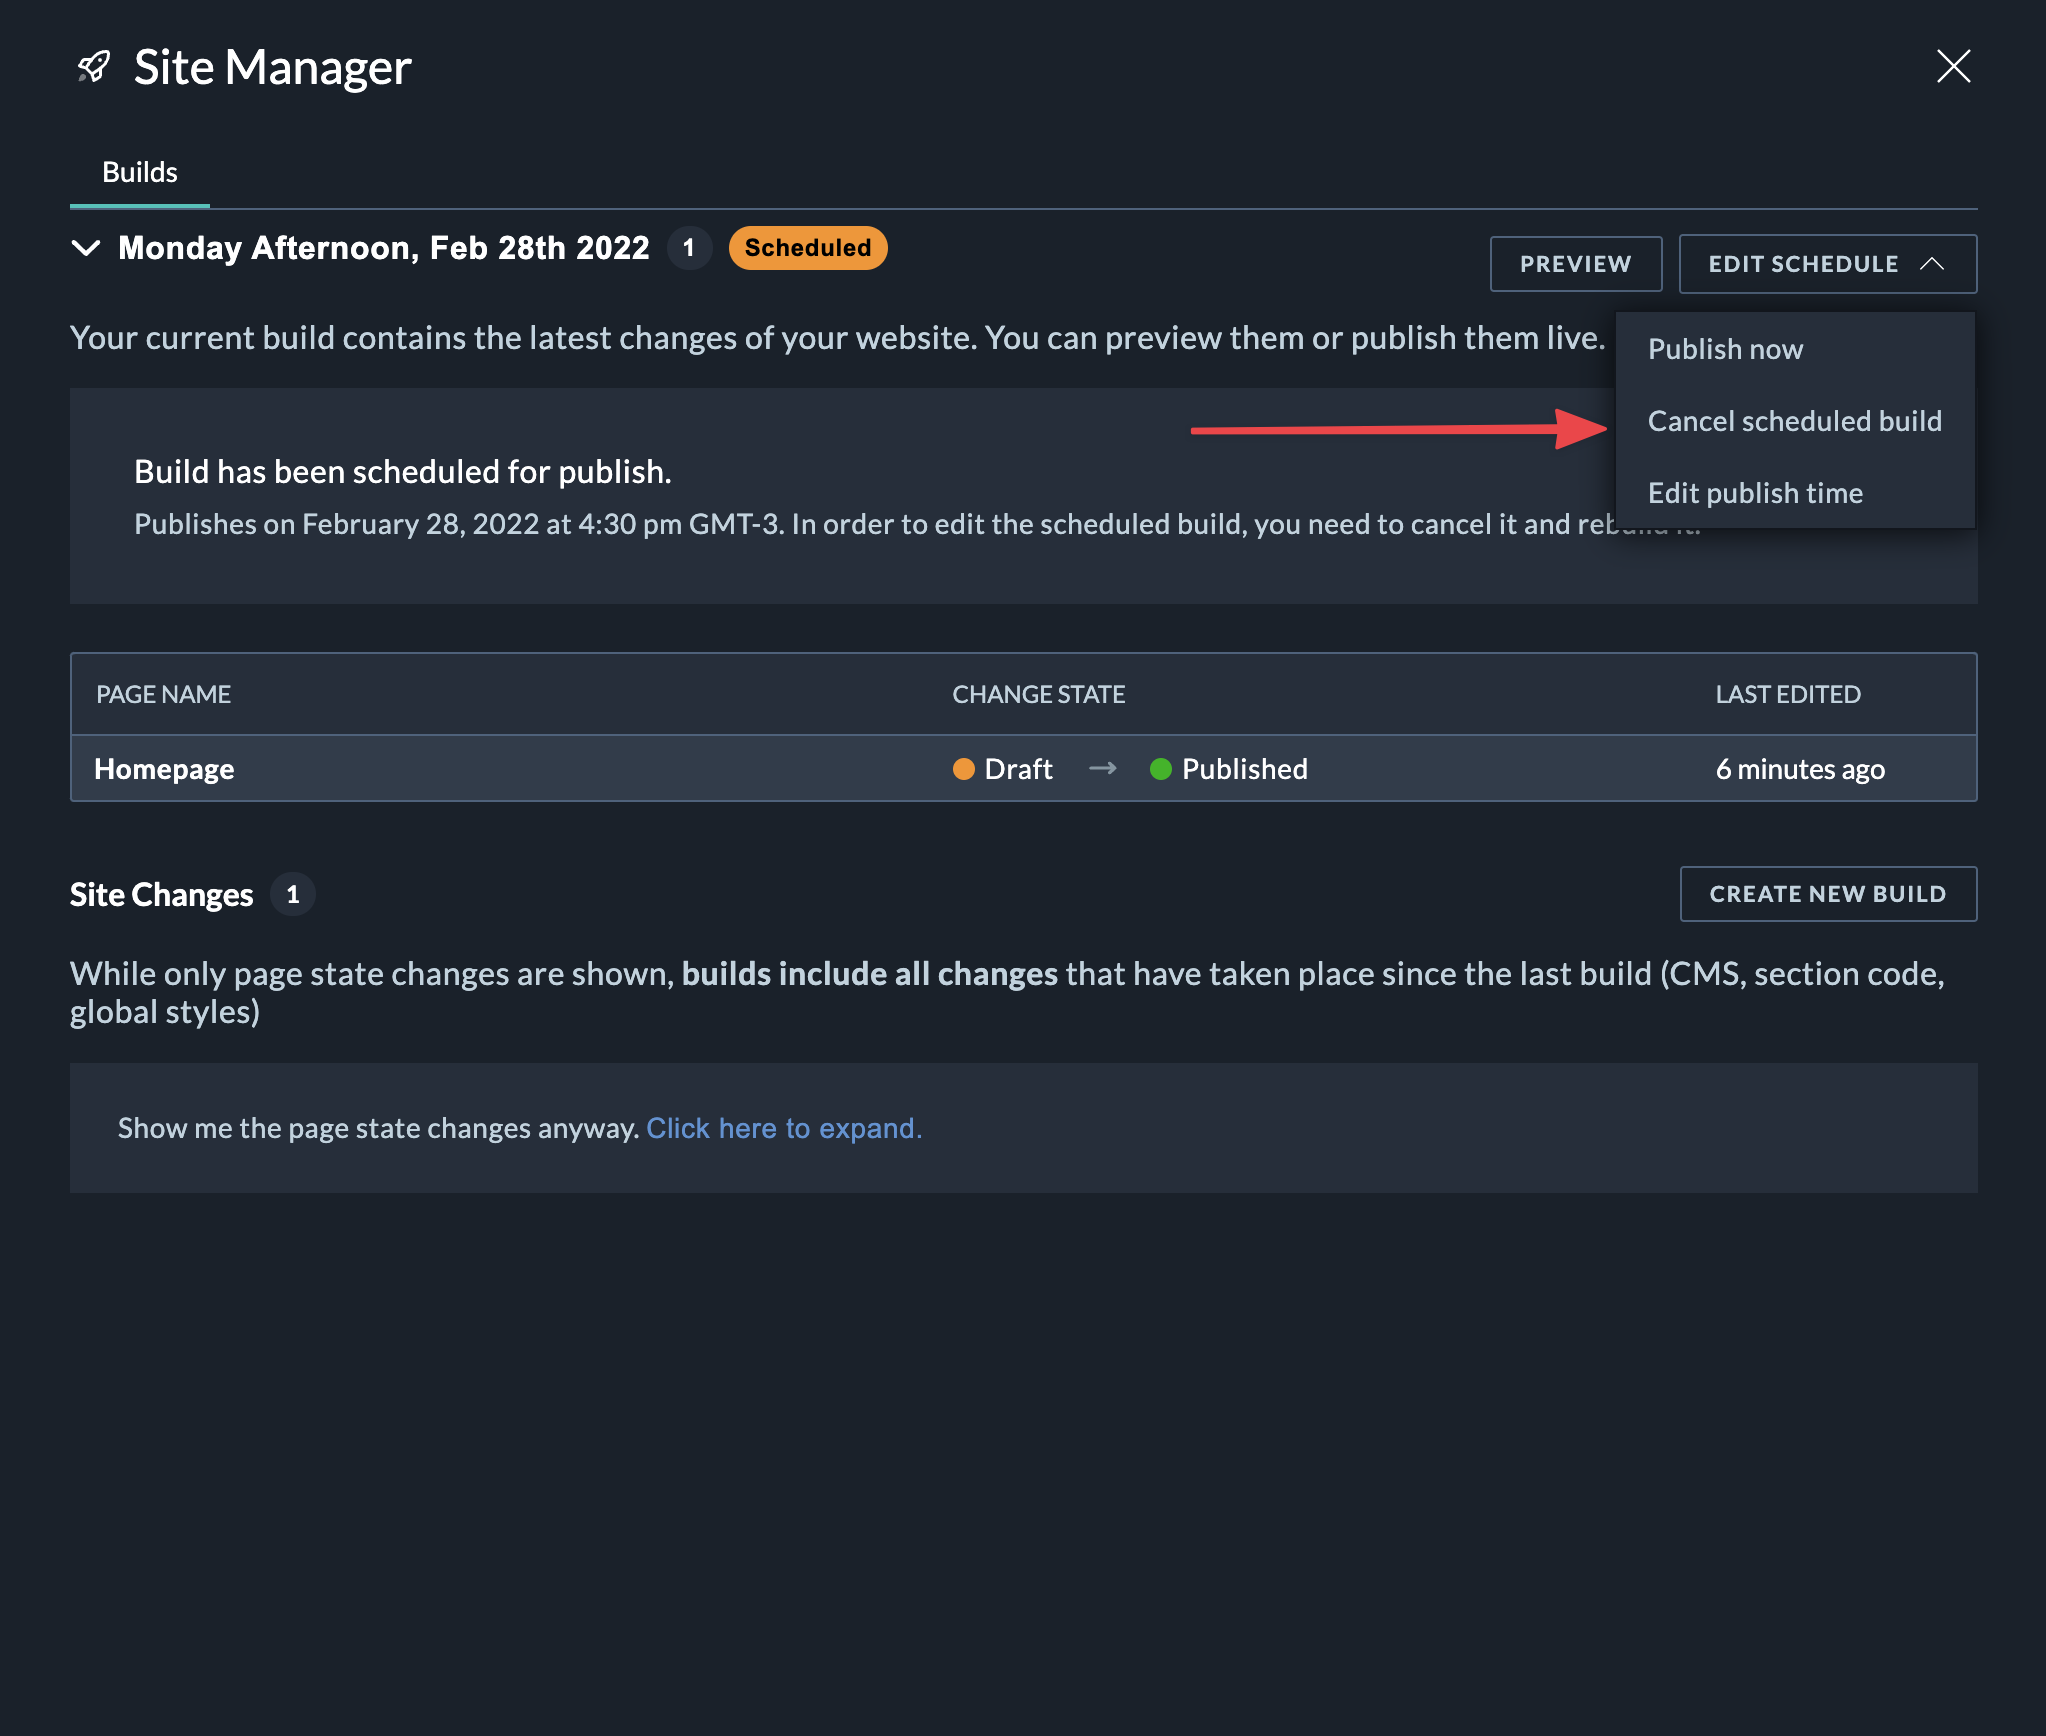Screen dimensions: 2046x1736
Task: Click the arrow between Draft and Published
Action: pos(1102,769)
